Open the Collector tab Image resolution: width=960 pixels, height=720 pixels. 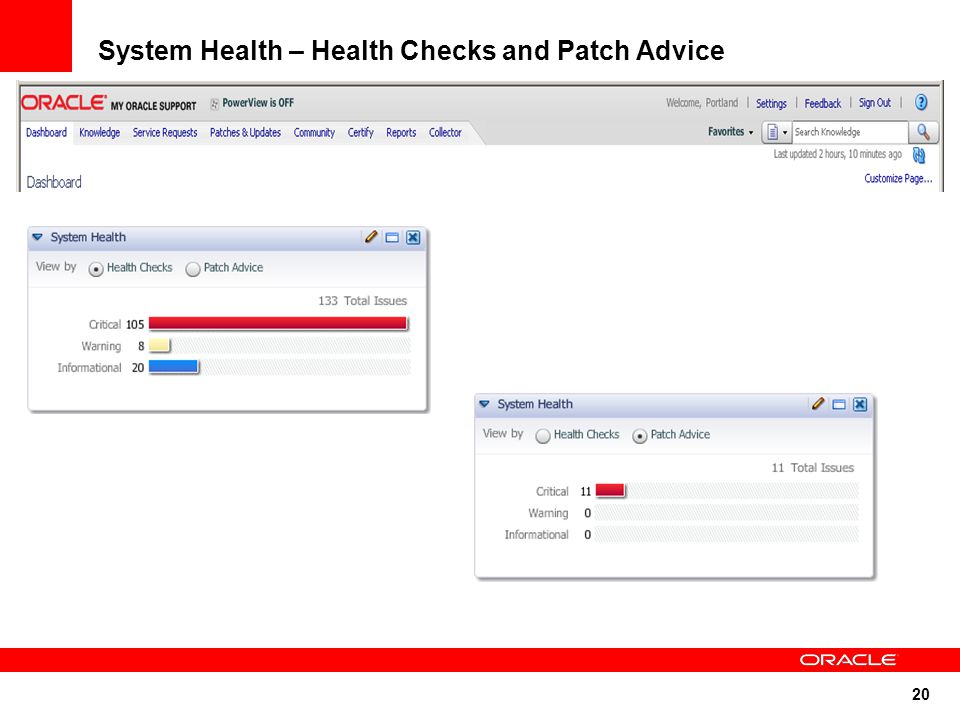(x=445, y=132)
